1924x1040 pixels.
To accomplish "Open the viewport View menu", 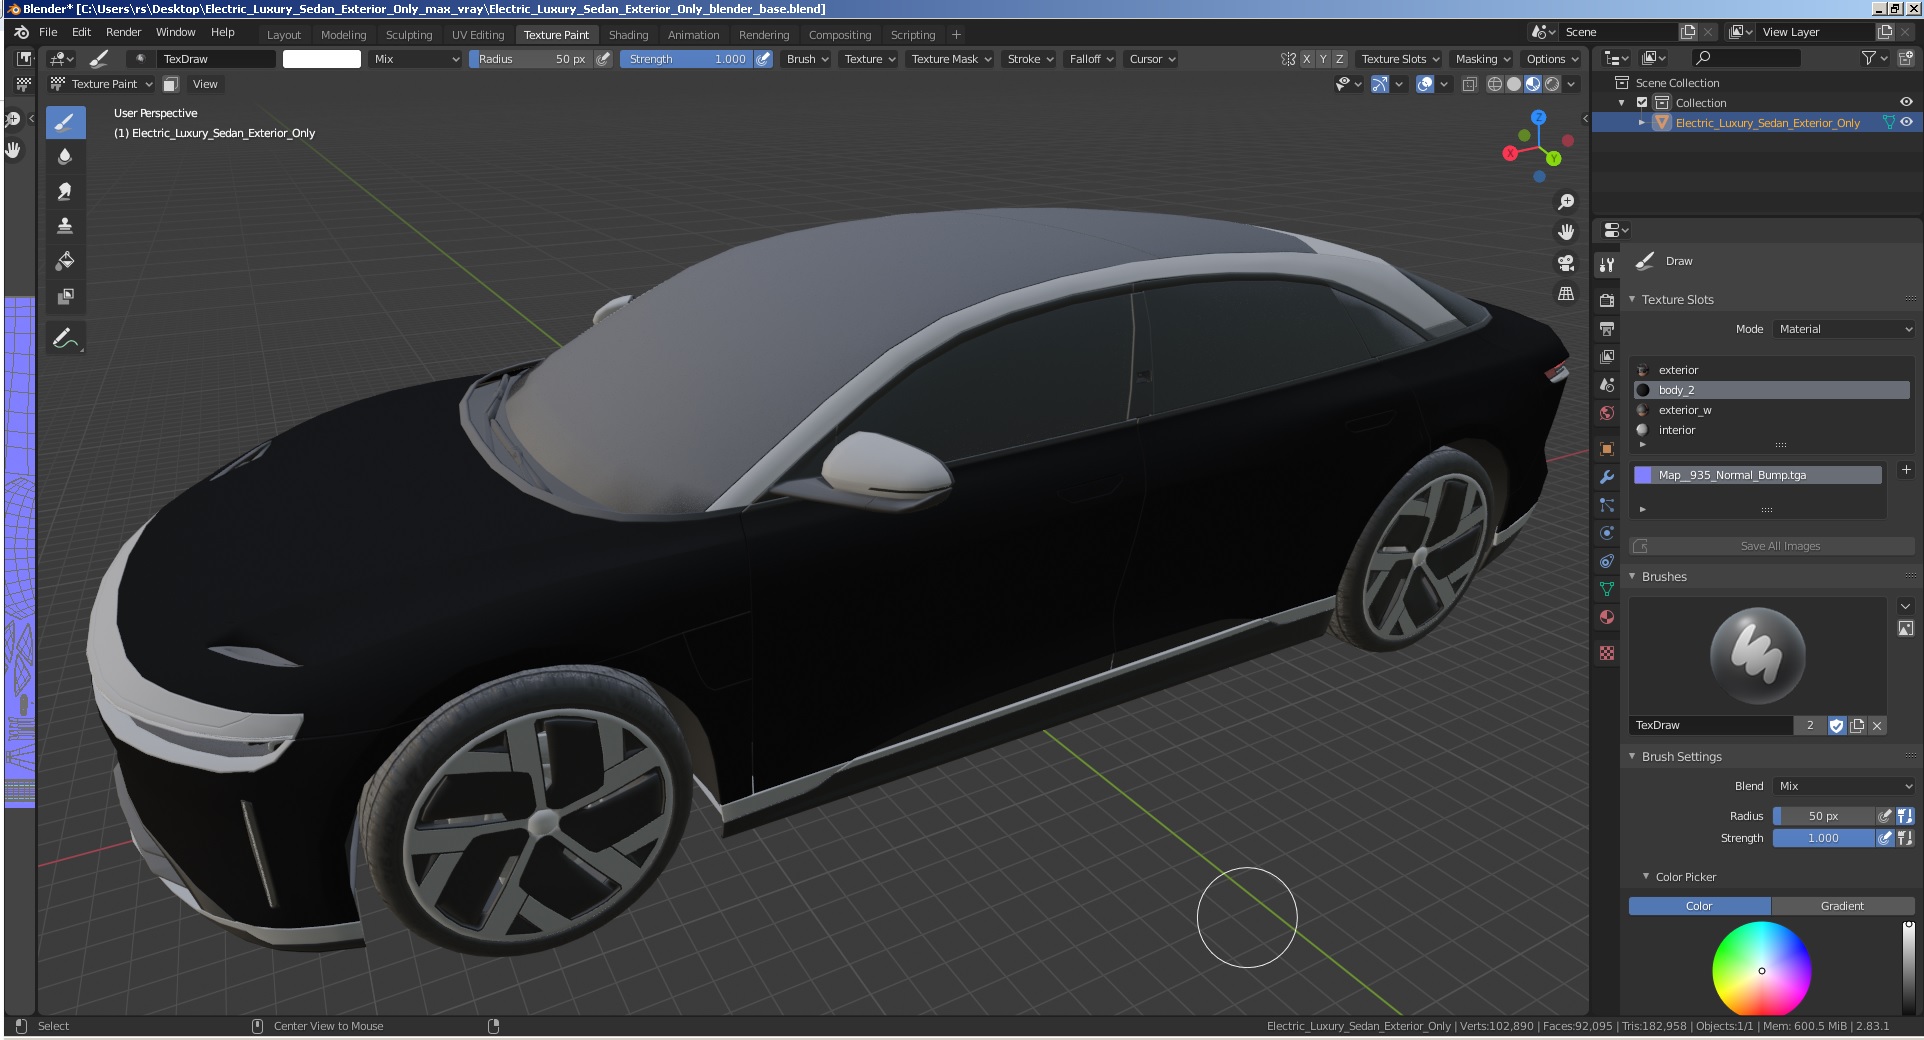I will (x=205, y=84).
